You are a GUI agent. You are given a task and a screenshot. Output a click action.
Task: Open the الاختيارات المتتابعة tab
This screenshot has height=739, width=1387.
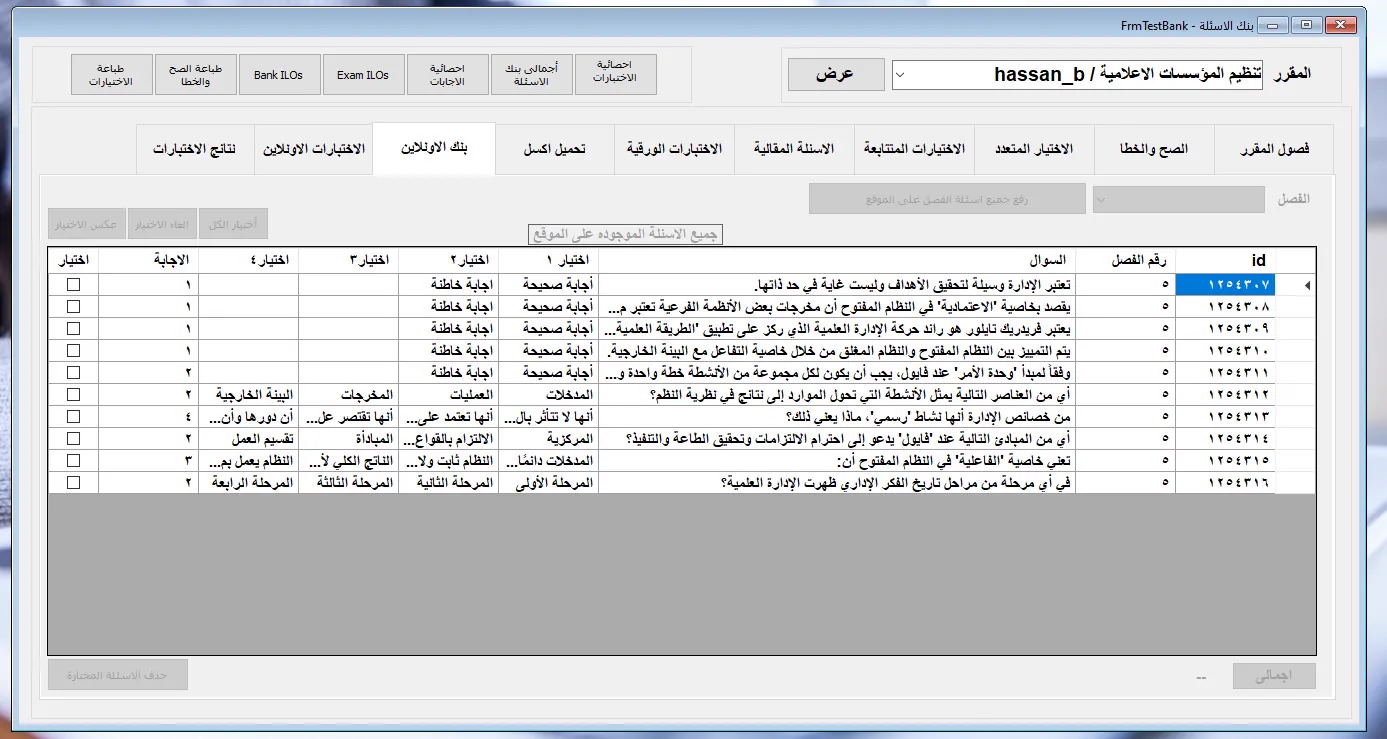tap(914, 150)
